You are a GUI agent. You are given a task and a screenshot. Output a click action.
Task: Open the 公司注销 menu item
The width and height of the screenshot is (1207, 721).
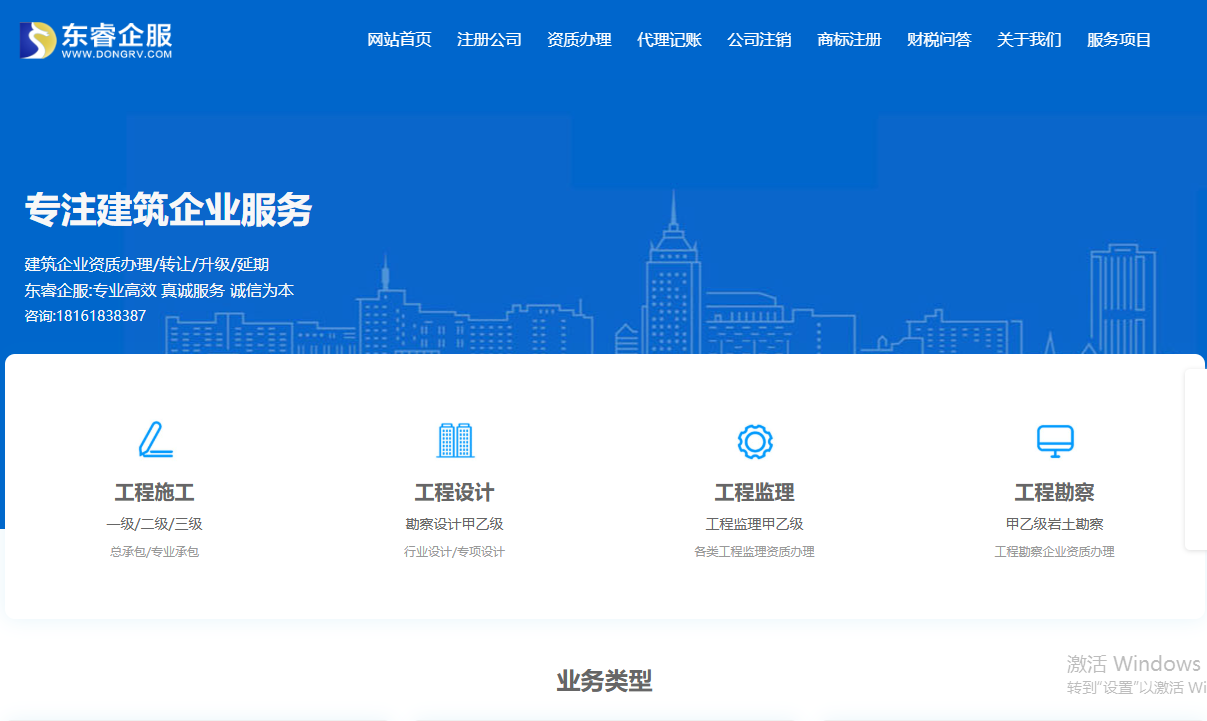[x=759, y=40]
